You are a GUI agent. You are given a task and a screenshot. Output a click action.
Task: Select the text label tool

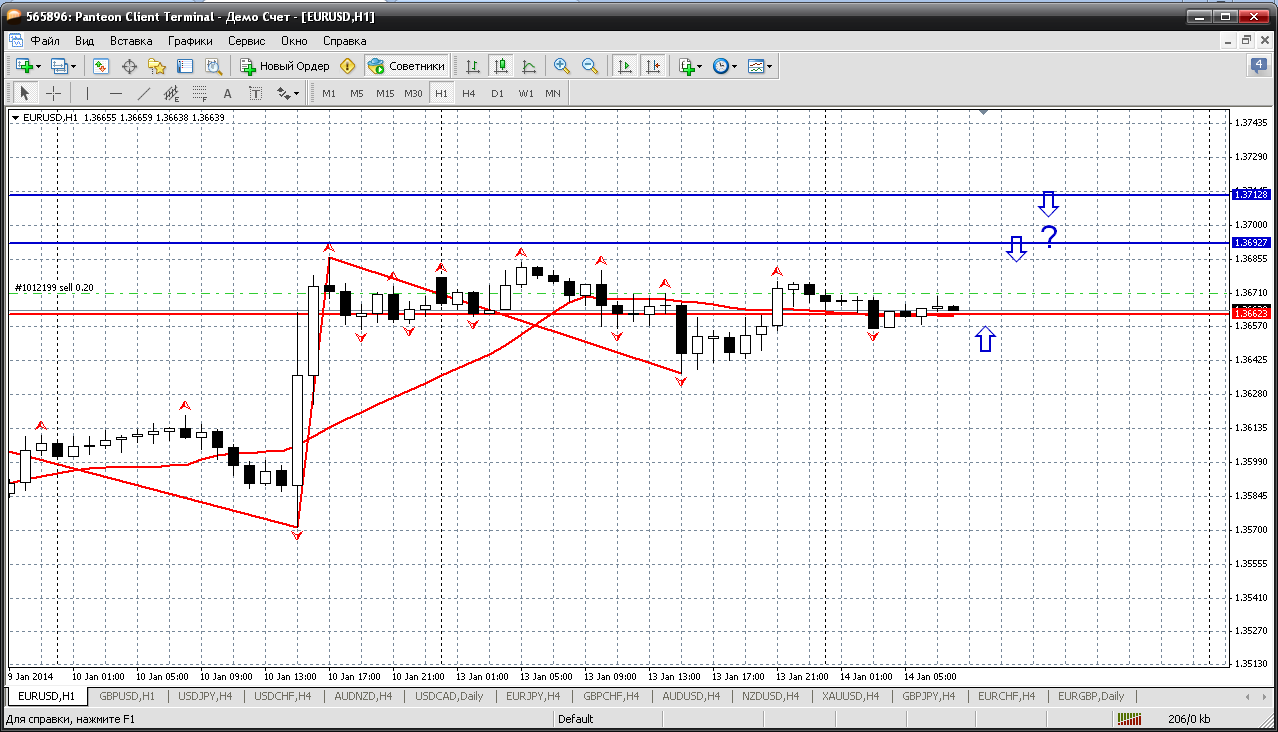255,93
